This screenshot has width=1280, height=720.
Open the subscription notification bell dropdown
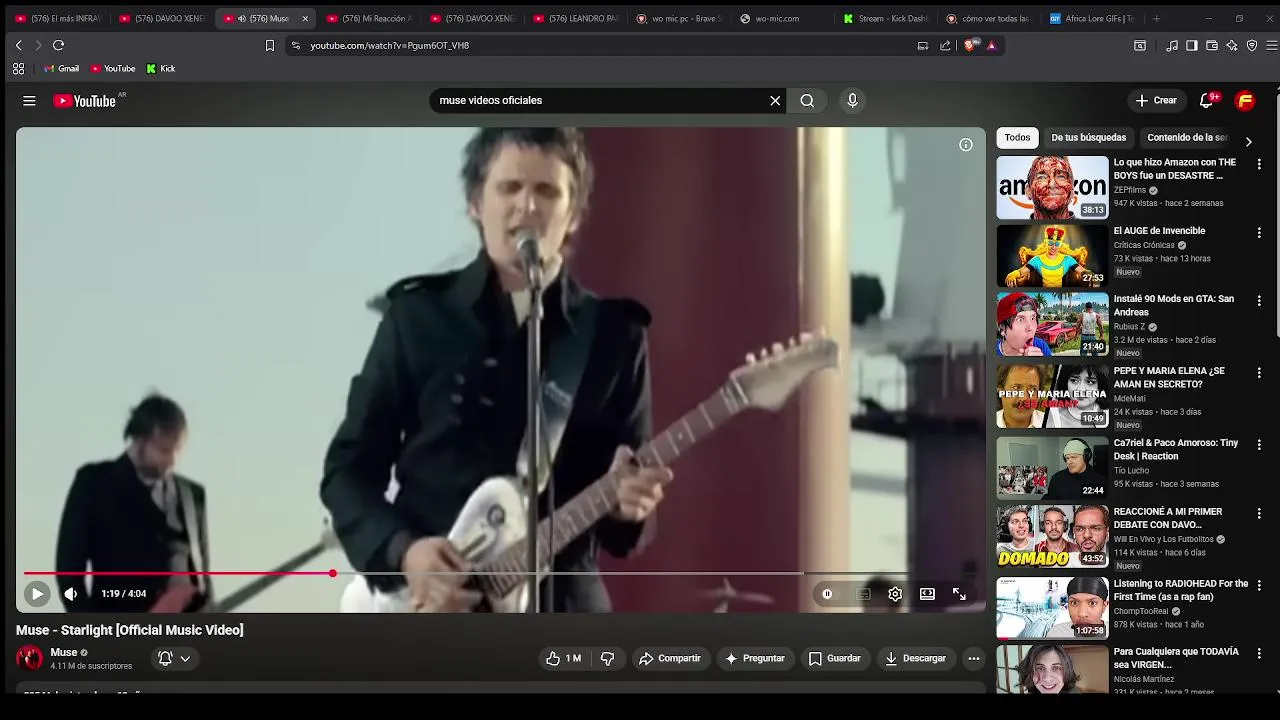174,658
